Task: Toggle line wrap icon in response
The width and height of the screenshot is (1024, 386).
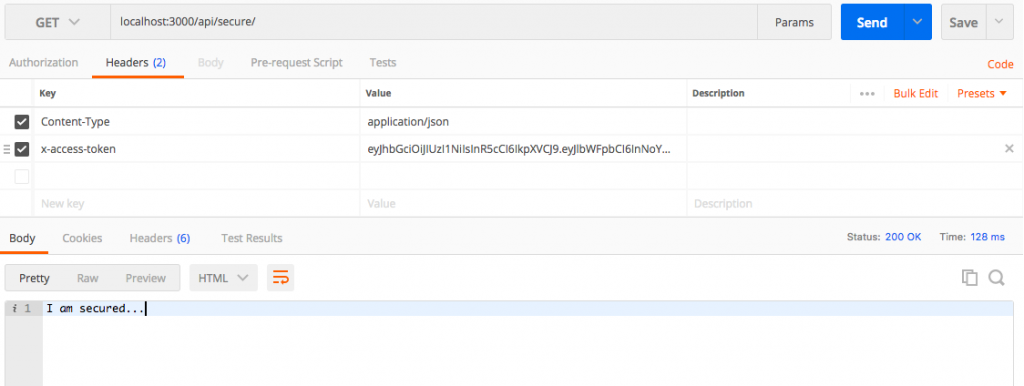Action: 281,278
